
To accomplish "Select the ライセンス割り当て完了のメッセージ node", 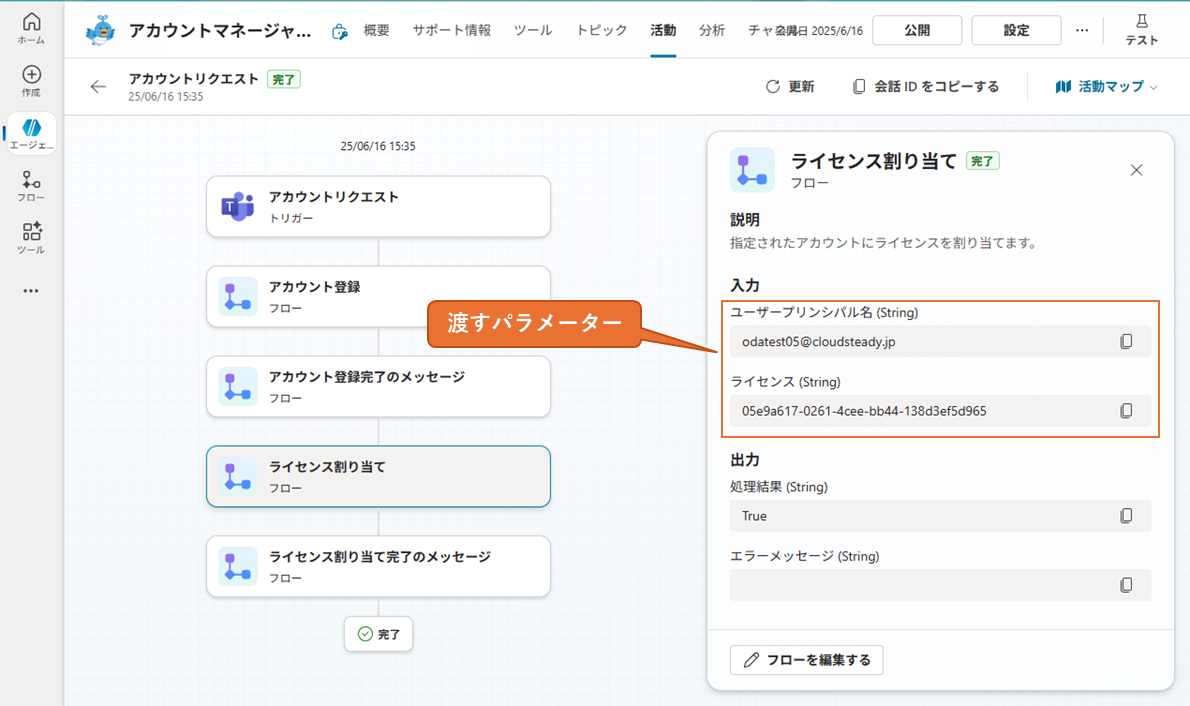I will click(378, 566).
